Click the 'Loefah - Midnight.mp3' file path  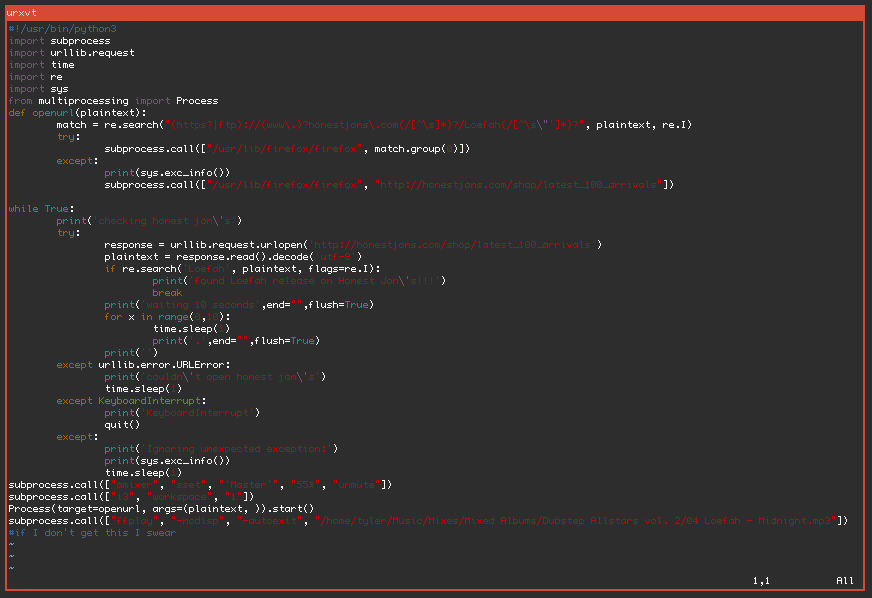pyautogui.click(x=576, y=521)
